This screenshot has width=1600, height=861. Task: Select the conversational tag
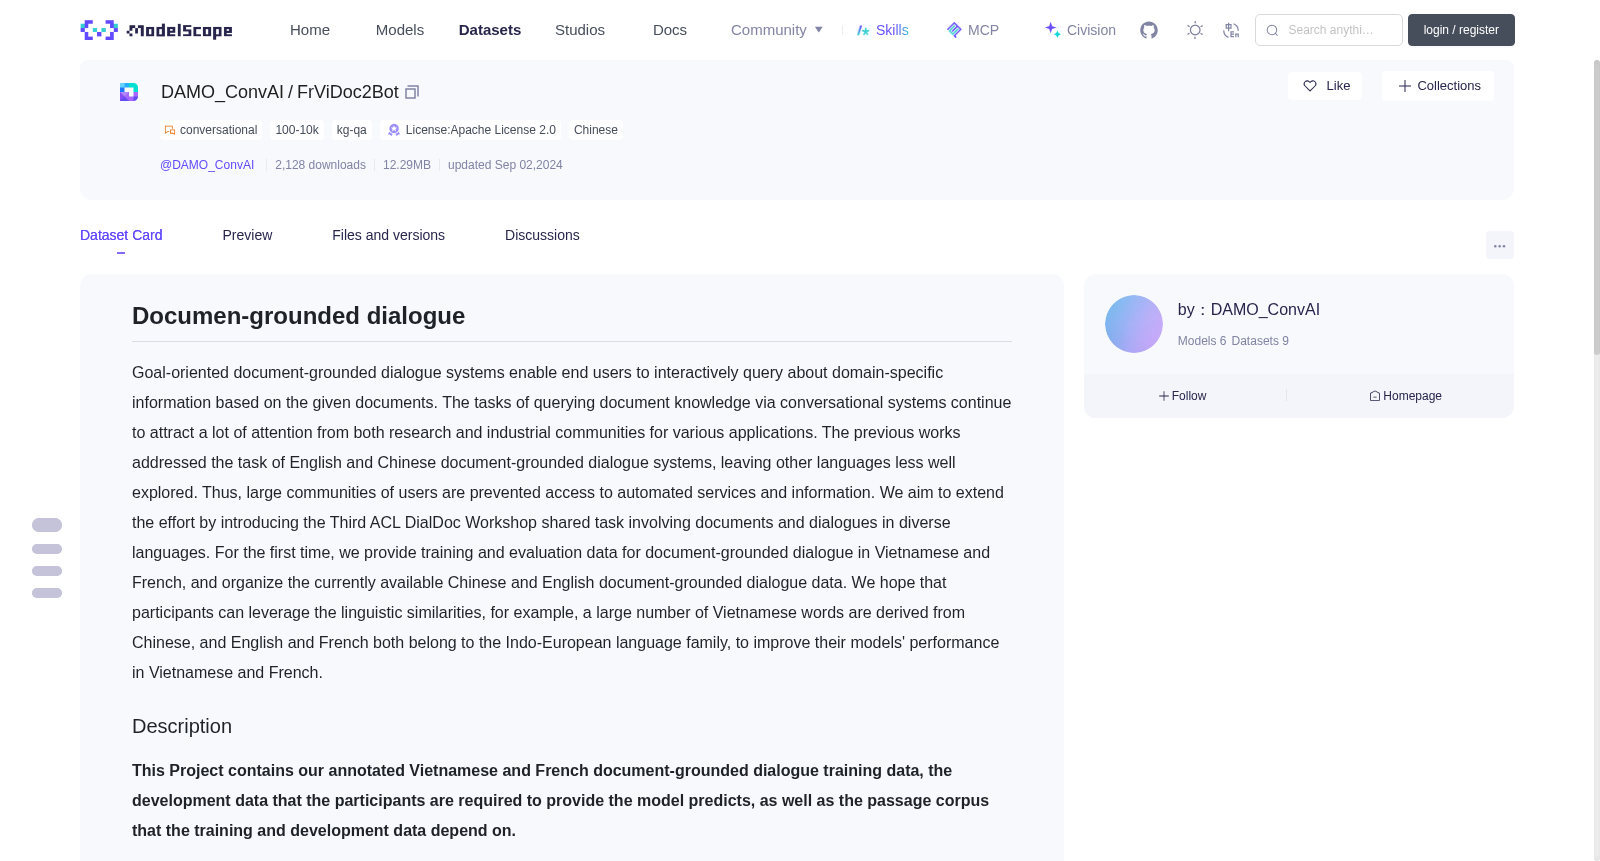tap(211, 130)
